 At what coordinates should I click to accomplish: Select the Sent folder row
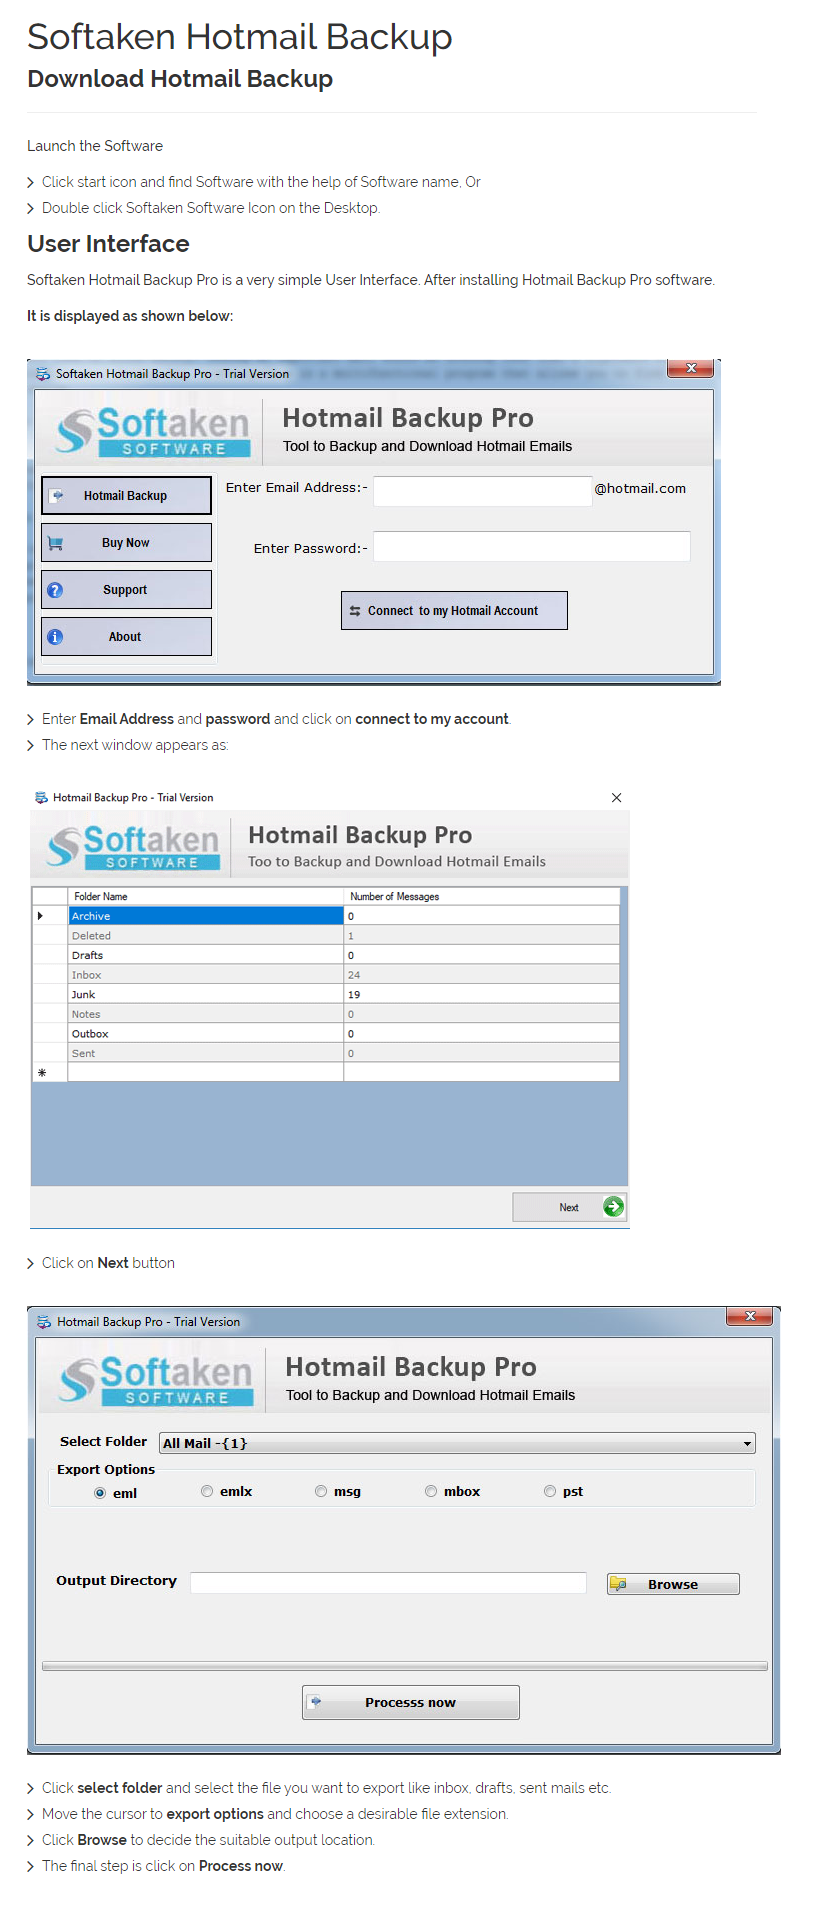pos(326,1053)
